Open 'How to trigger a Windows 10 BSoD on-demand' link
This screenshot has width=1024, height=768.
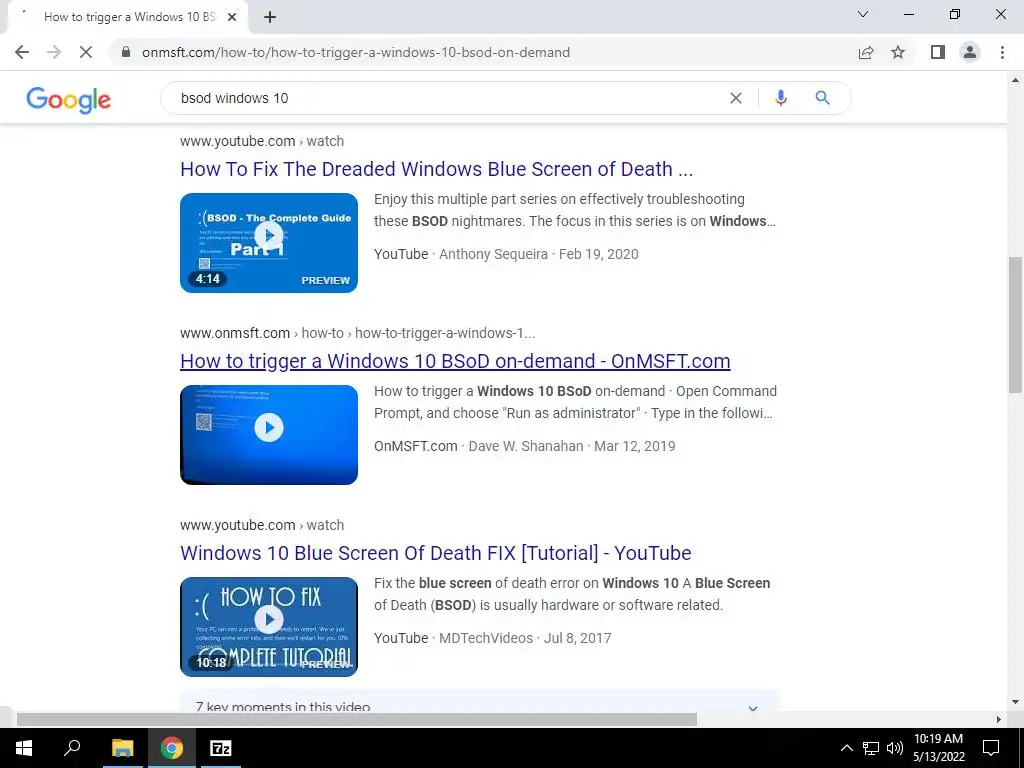[x=455, y=361]
